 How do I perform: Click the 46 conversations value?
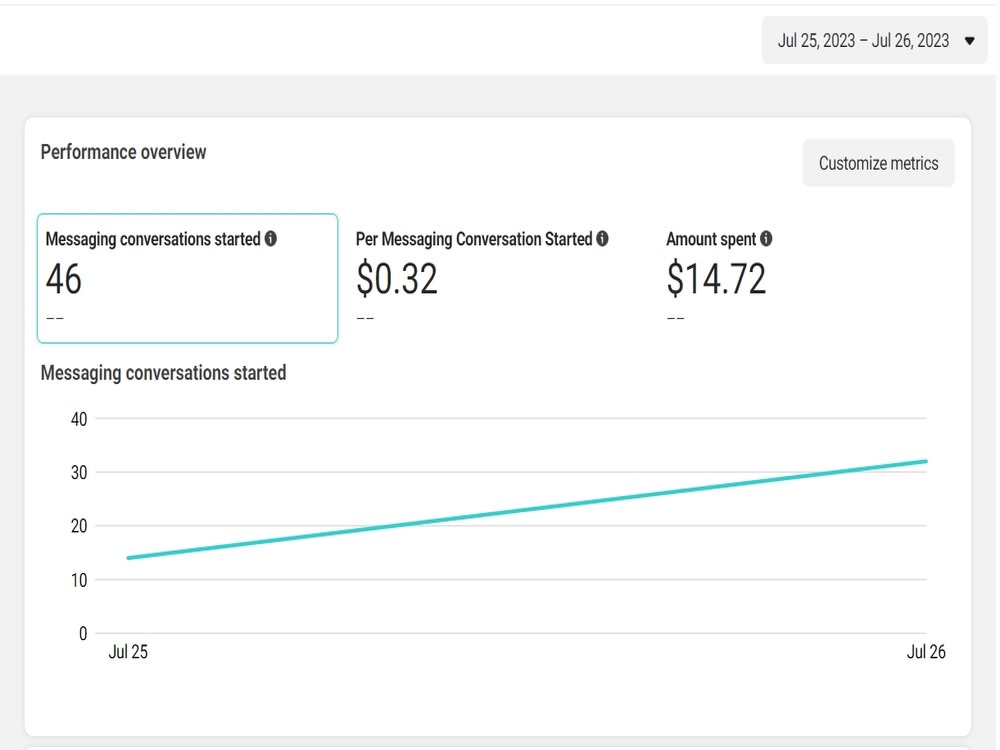[63, 281]
